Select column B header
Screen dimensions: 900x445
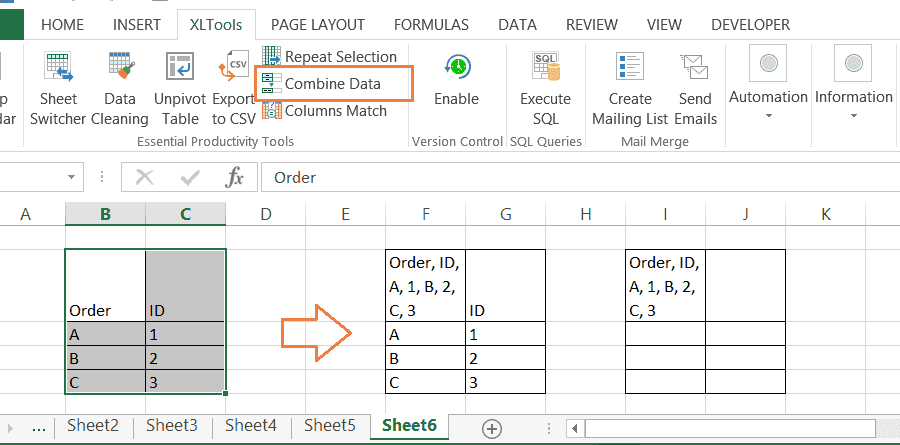coord(106,215)
